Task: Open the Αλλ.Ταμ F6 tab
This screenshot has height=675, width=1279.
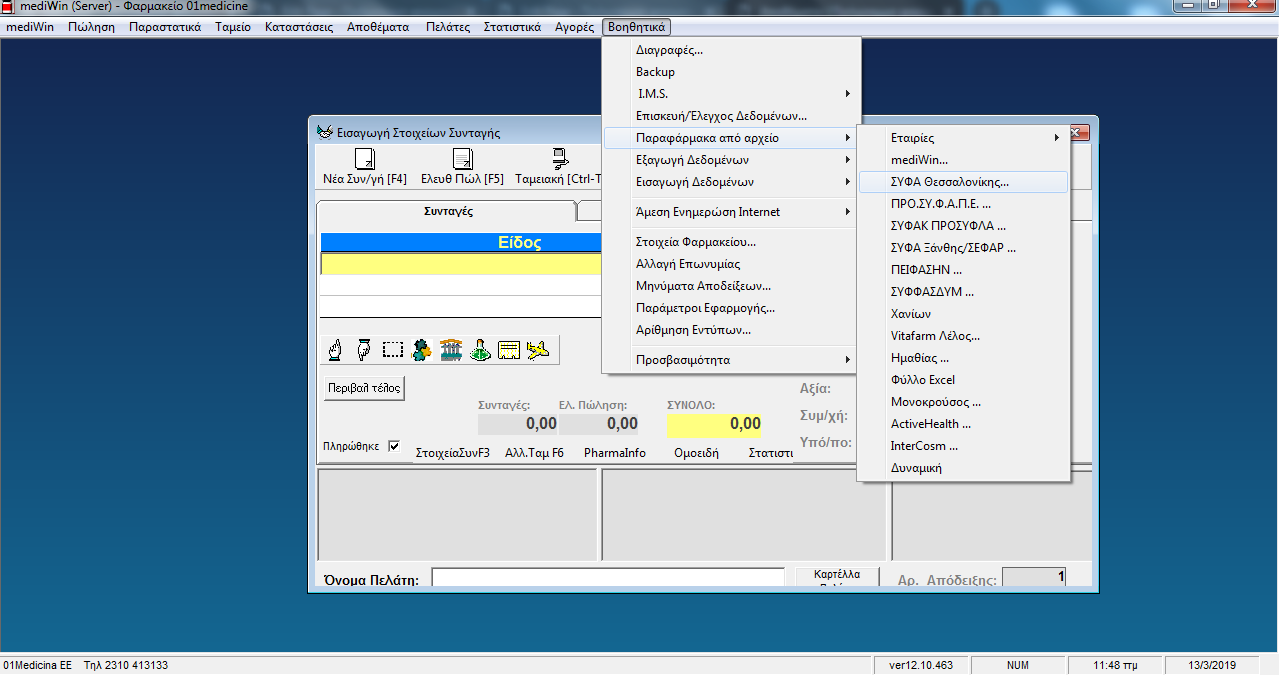Action: pos(534,453)
